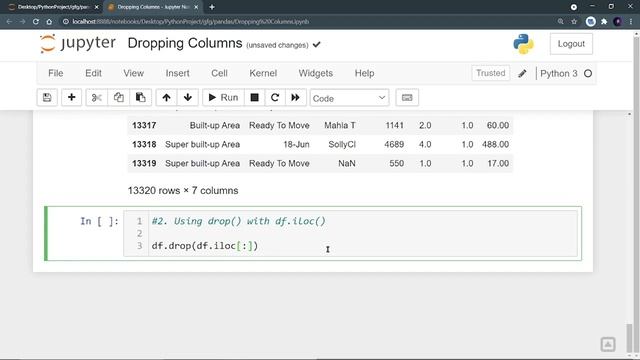
Task: Open the browser zoom magnifier icon
Action: point(561,22)
